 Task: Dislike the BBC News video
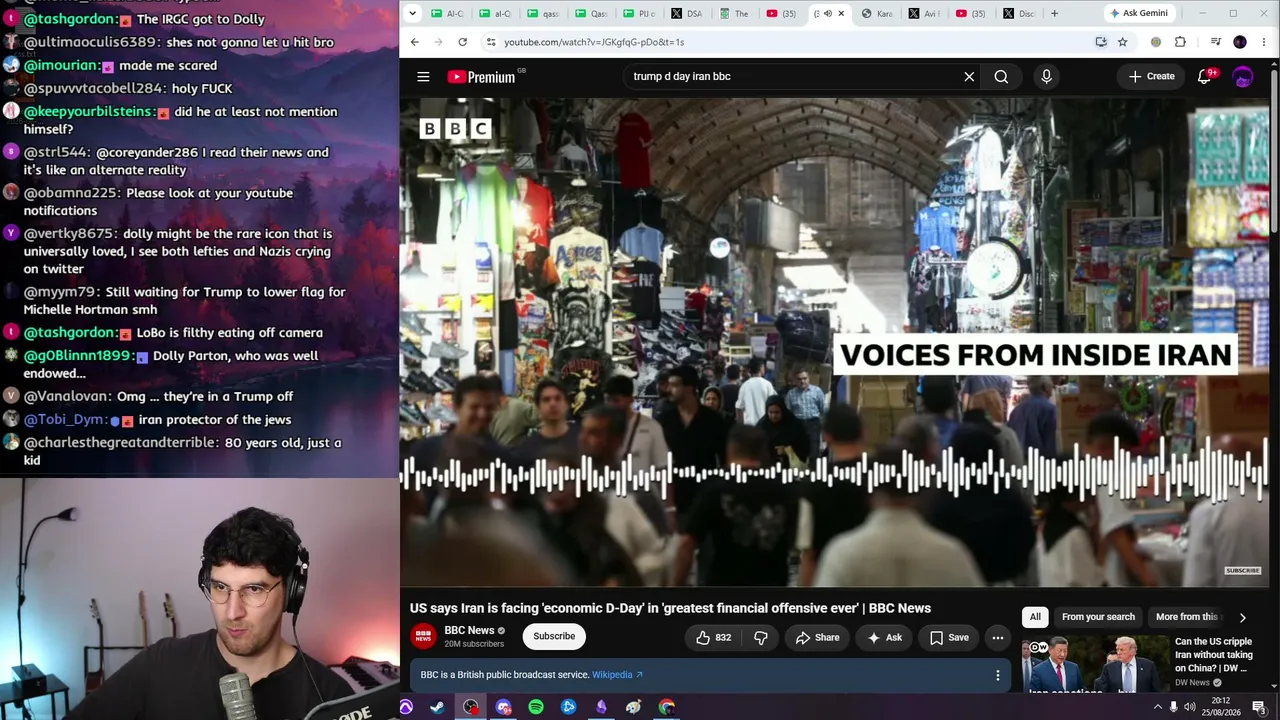(761, 638)
